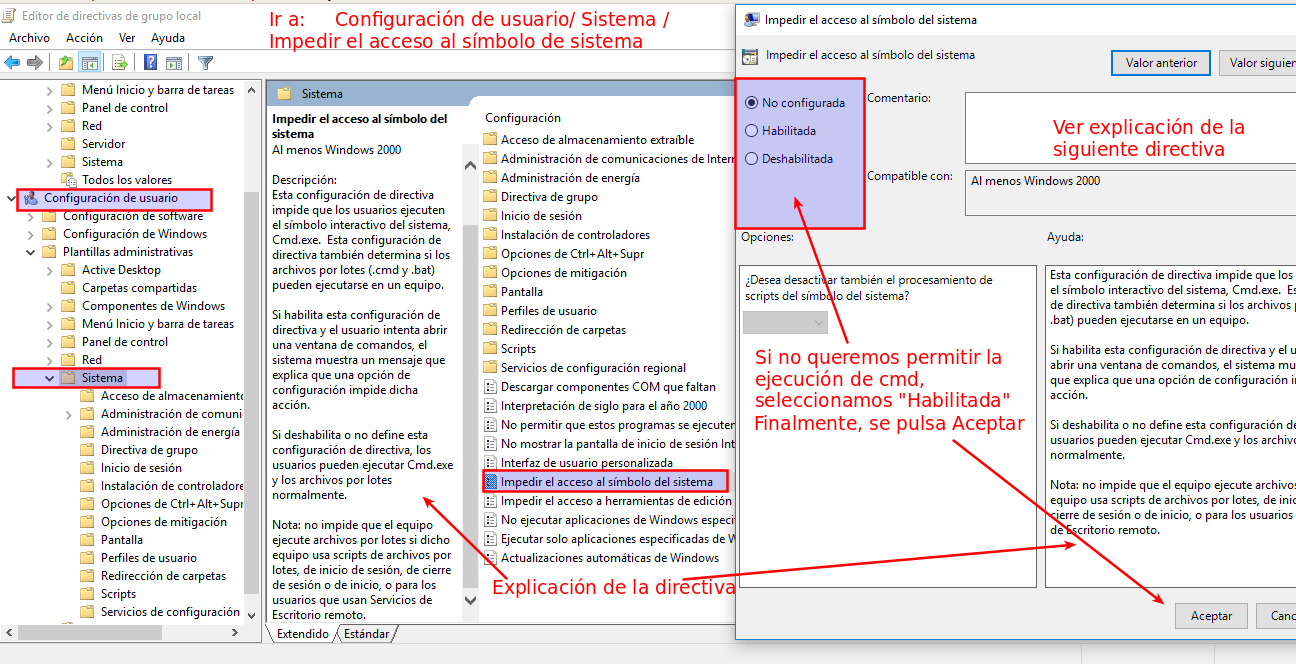Click console tree horizontal scrollbar left arrow
The image size is (1296, 664).
(x=9, y=631)
